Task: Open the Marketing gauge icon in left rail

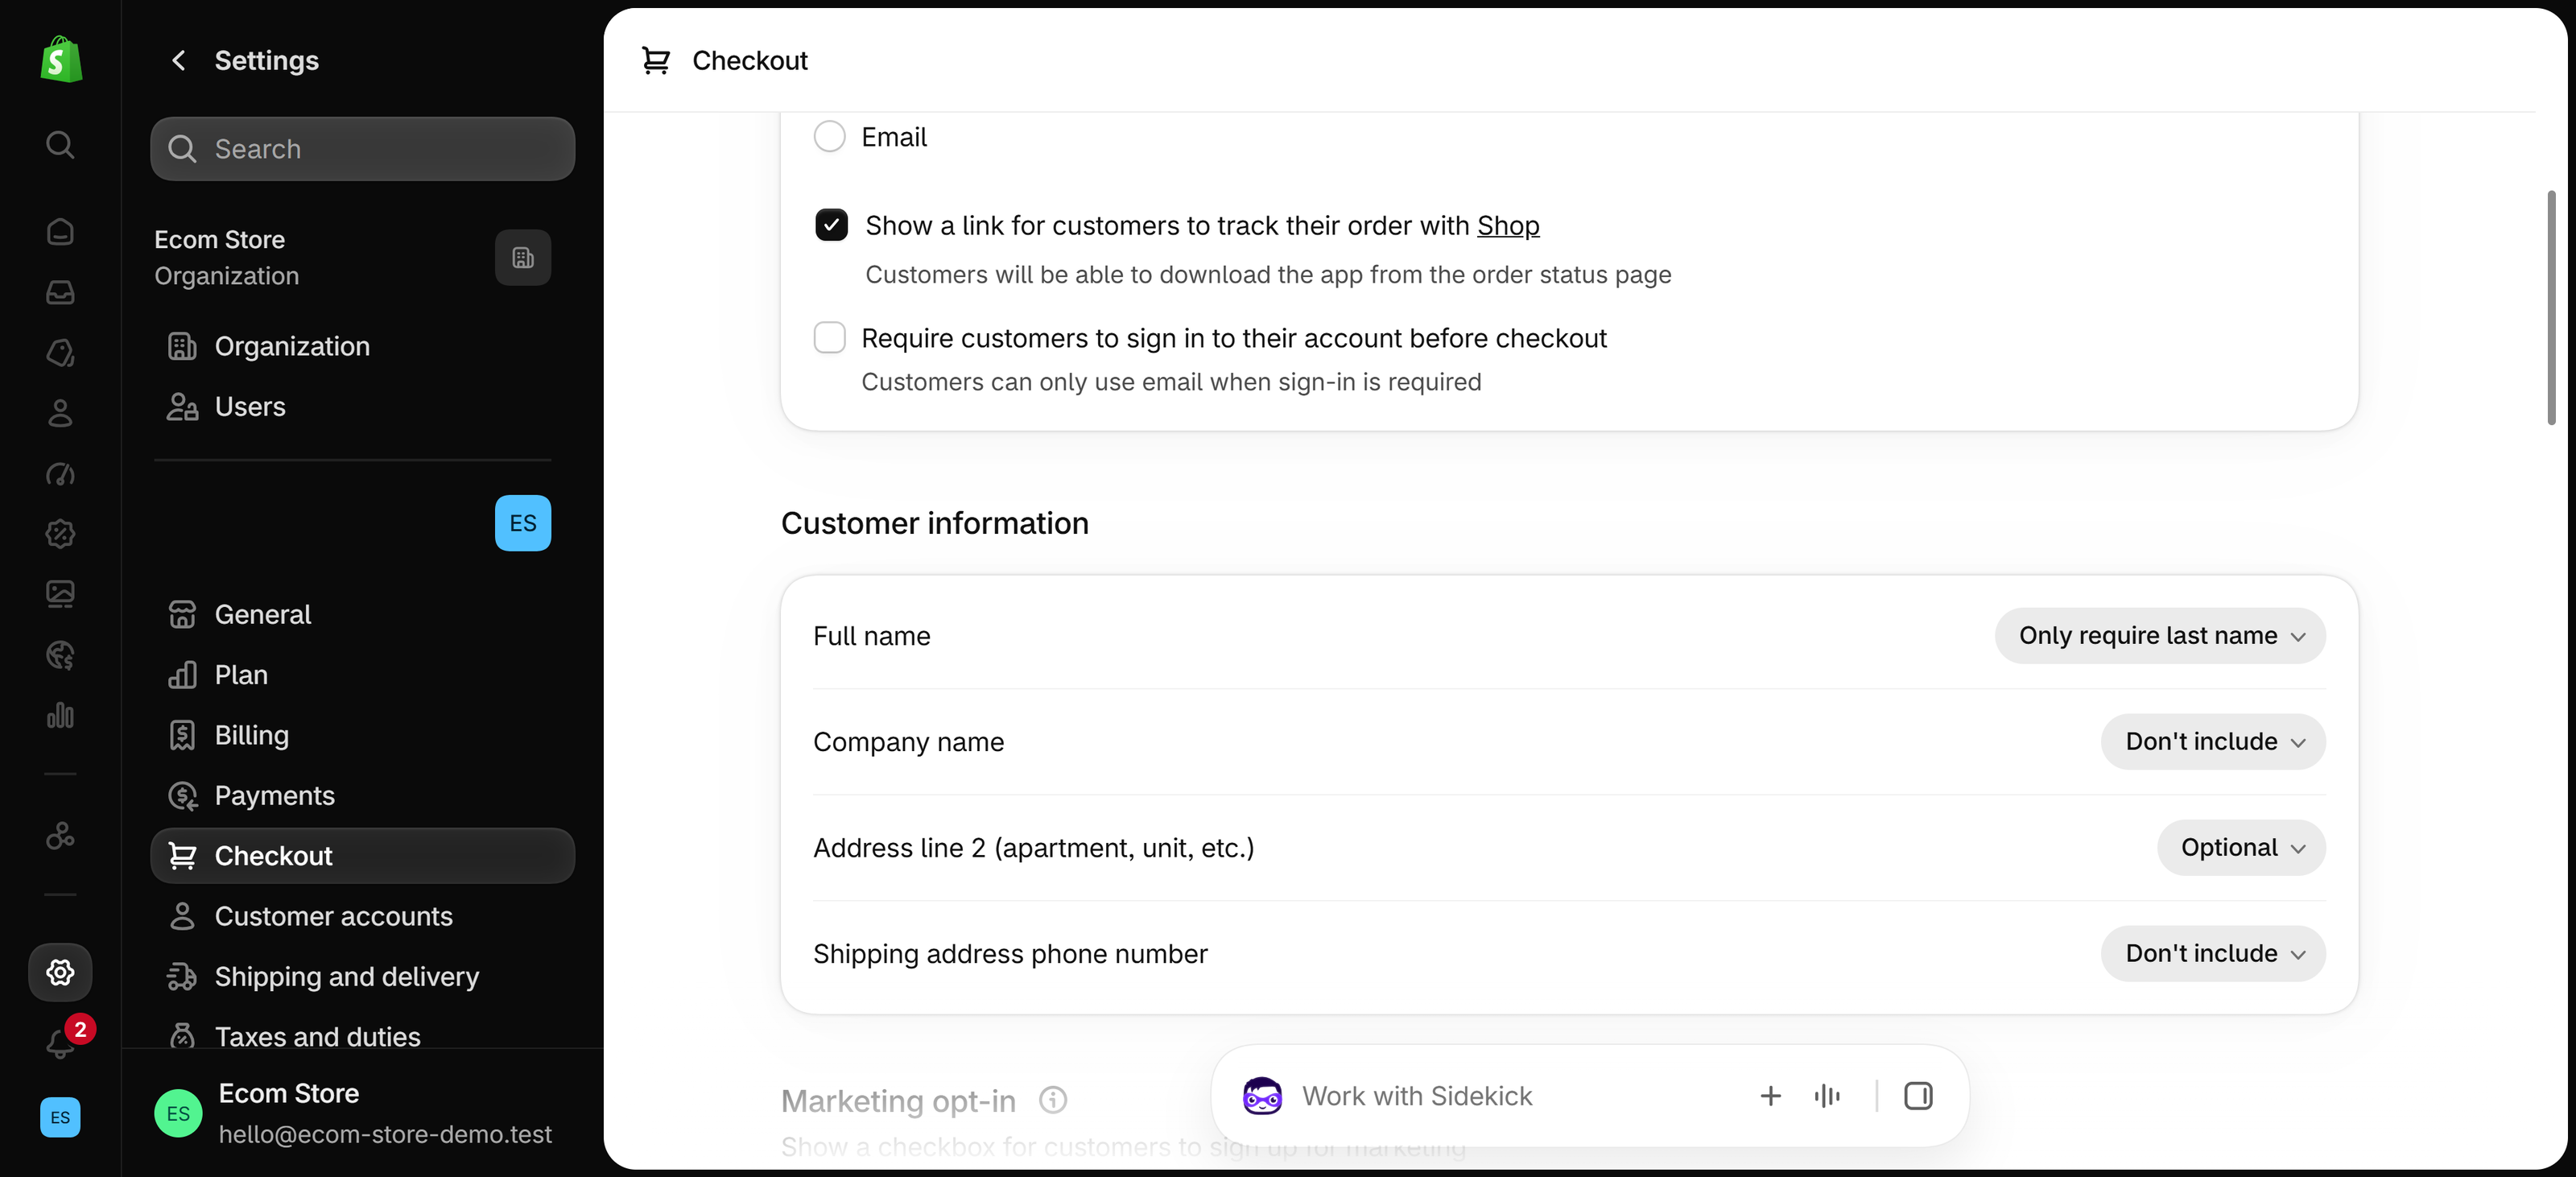Action: coord(60,474)
